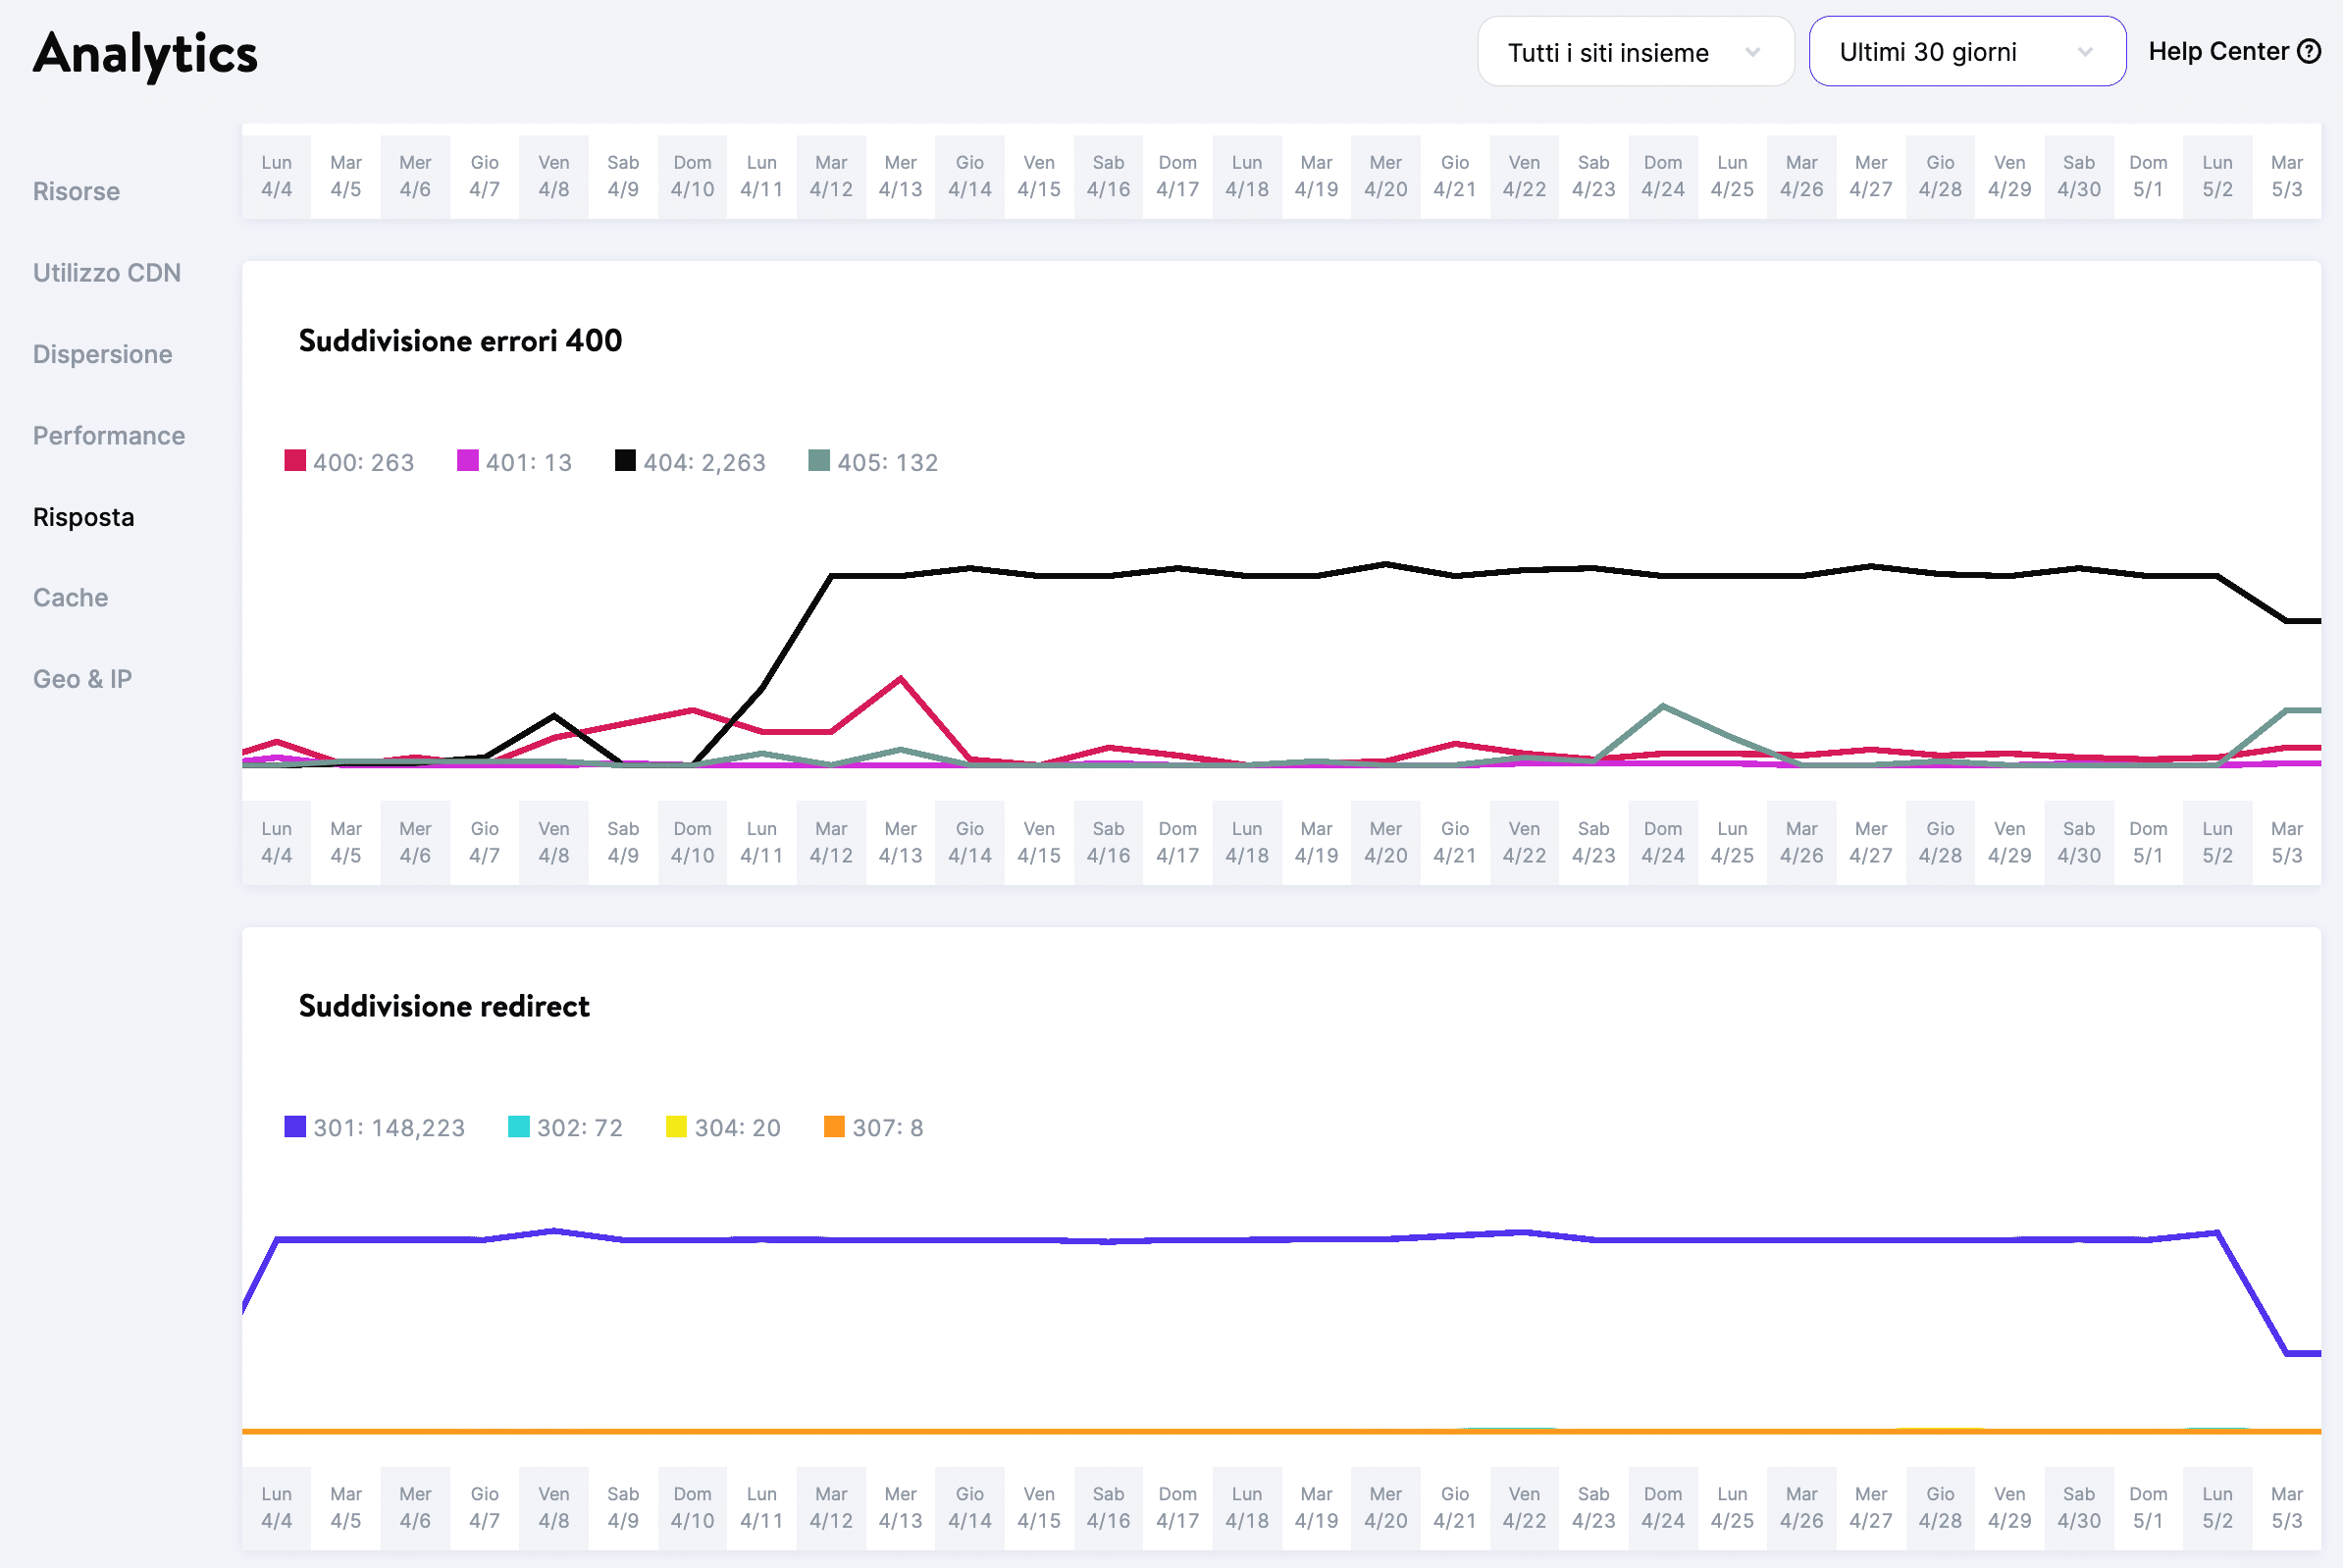Toggle the orange 307 legend swatch
The width and height of the screenshot is (2343, 1568).
coord(834,1127)
